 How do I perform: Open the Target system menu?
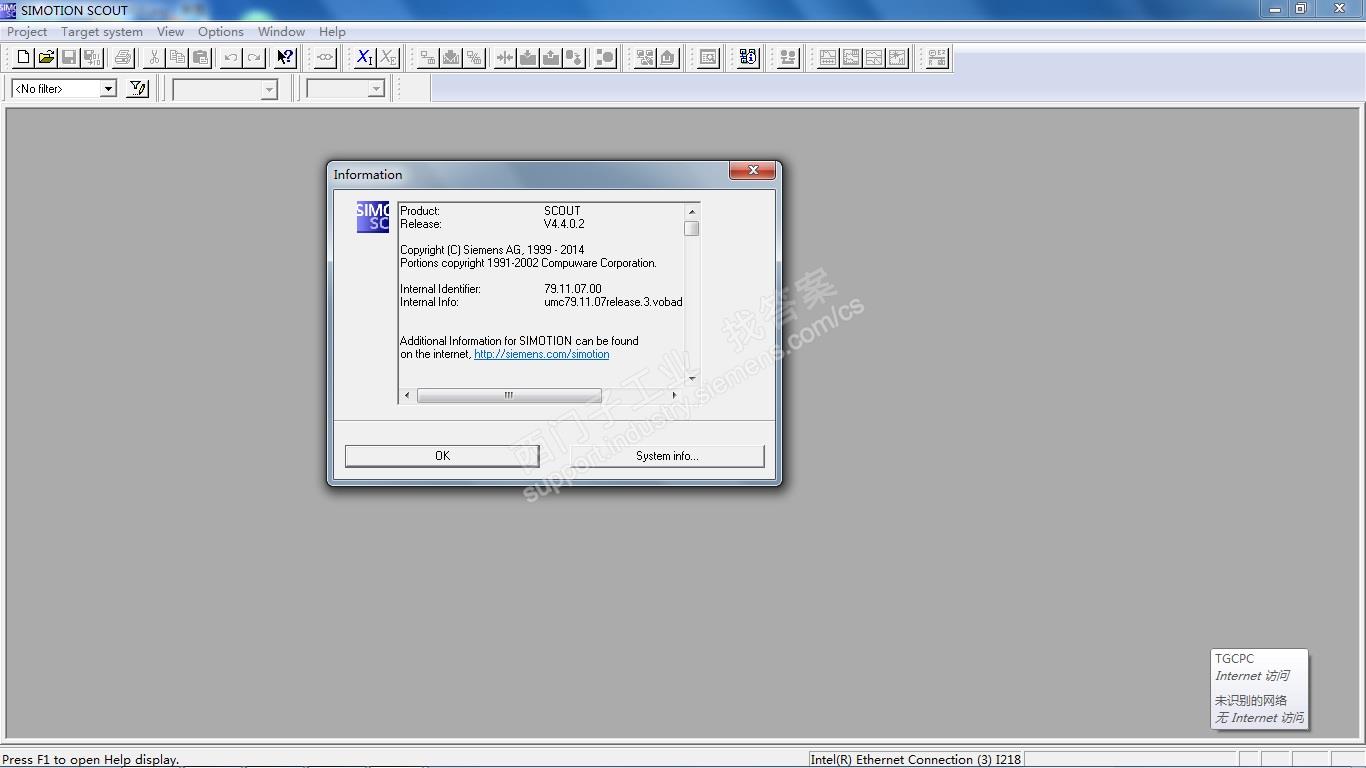(102, 32)
